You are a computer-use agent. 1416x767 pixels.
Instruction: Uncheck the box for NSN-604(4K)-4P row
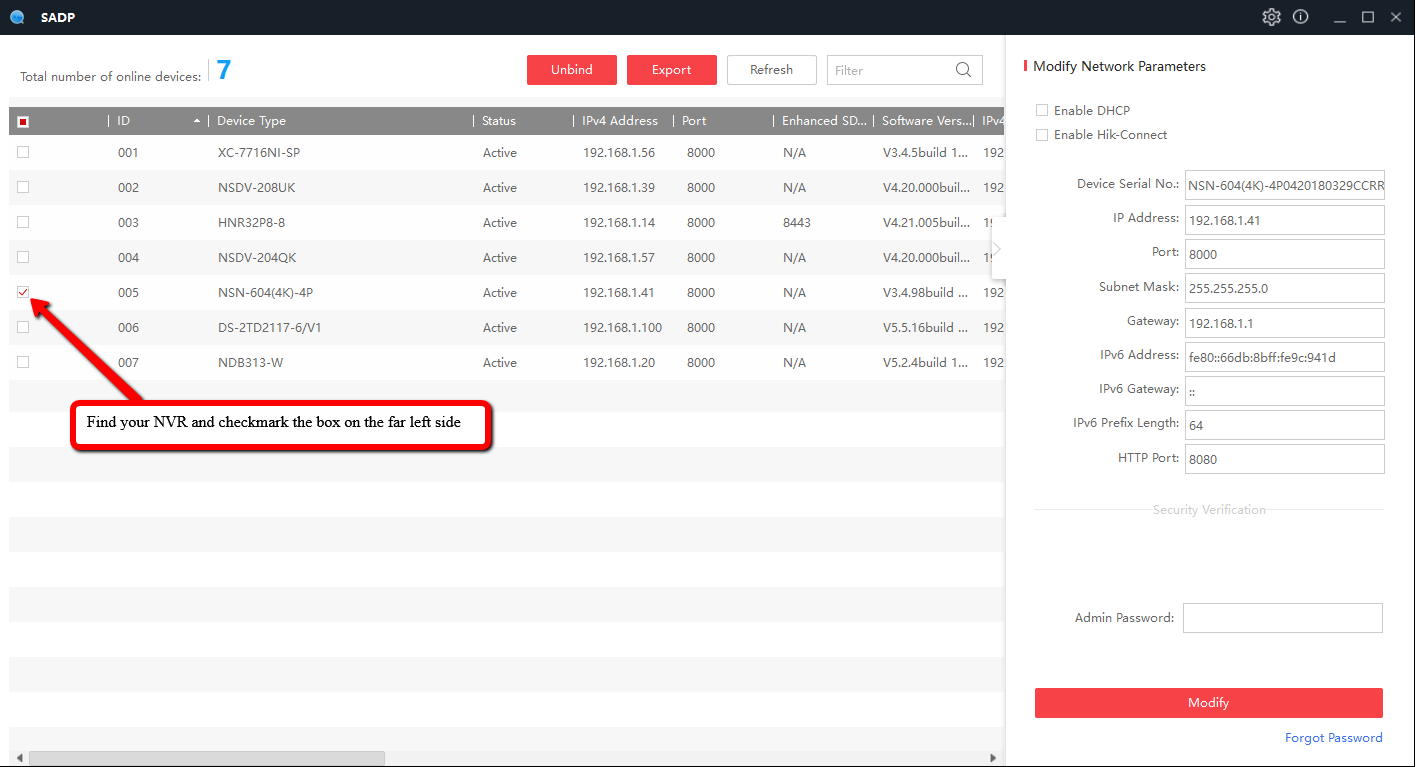(x=23, y=292)
